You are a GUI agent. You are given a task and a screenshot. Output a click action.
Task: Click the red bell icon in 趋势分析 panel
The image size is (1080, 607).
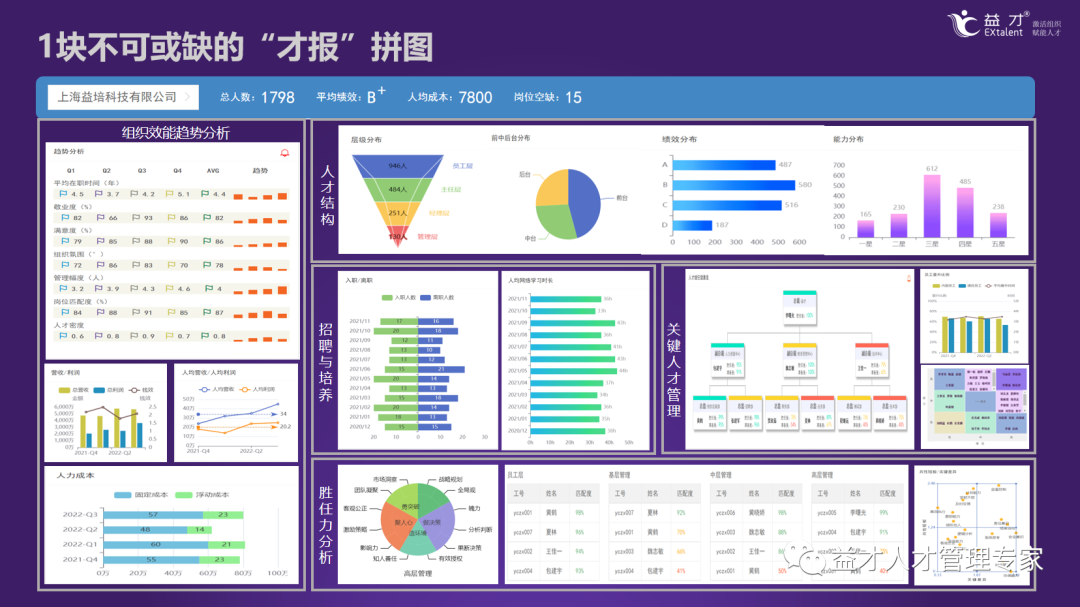pyautogui.click(x=284, y=153)
